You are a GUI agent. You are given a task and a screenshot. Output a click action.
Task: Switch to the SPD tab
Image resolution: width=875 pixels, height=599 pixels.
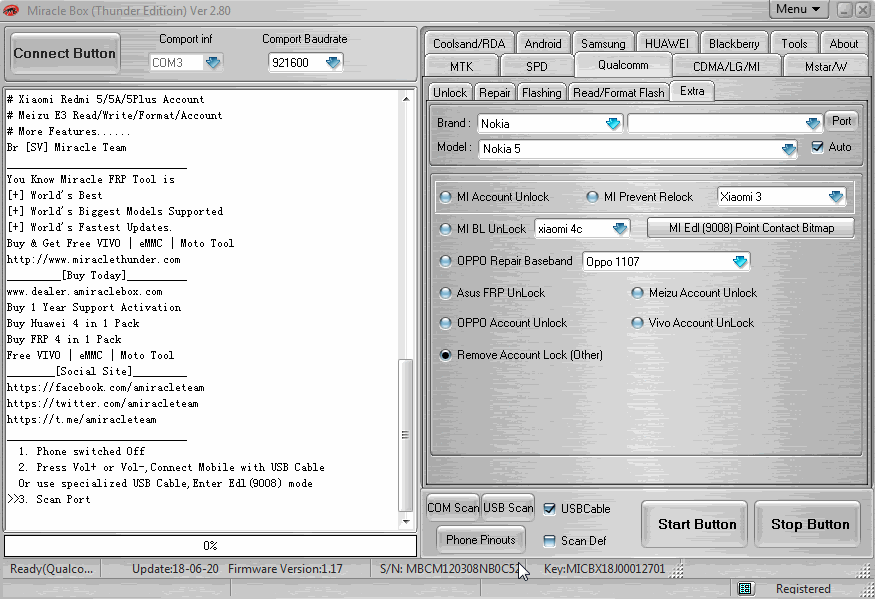click(537, 66)
